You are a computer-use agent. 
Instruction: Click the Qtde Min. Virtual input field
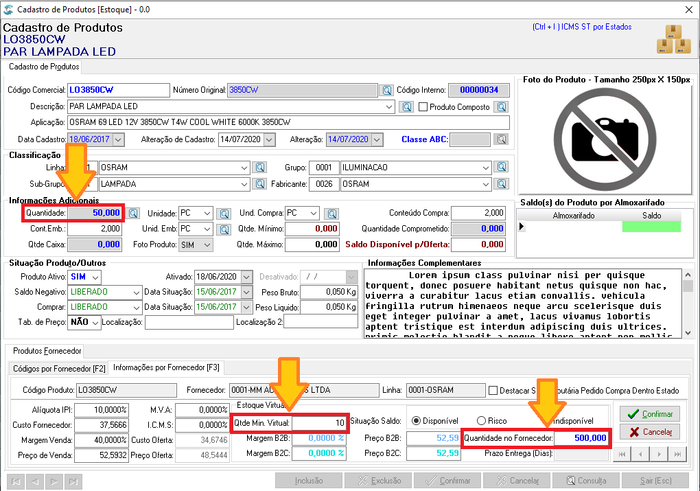[320, 423]
